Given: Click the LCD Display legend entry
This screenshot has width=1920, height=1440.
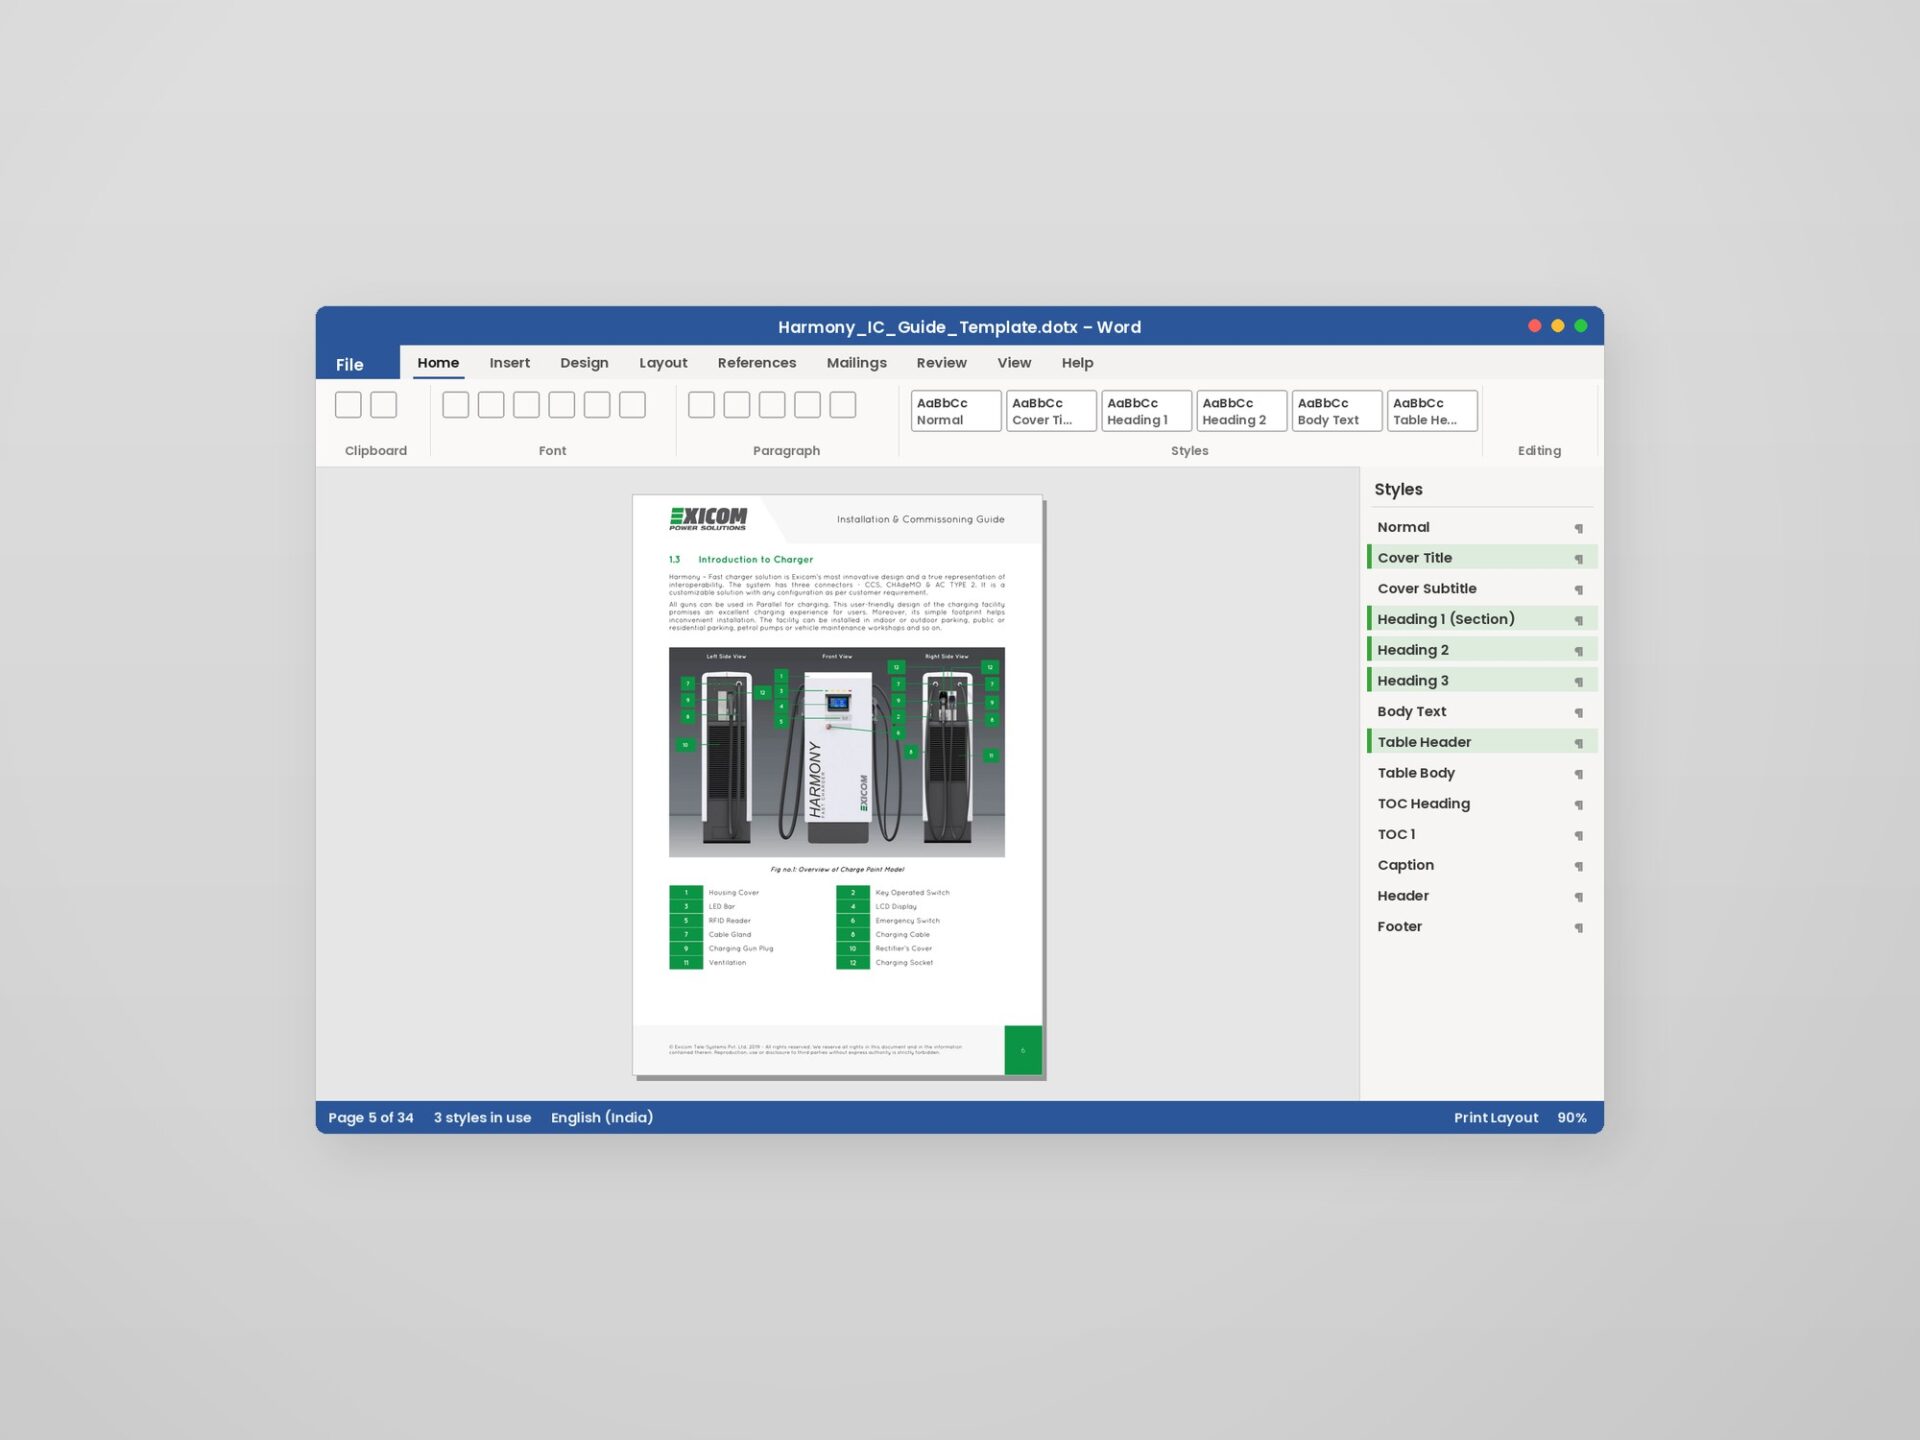Looking at the screenshot, I should pyautogui.click(x=896, y=907).
